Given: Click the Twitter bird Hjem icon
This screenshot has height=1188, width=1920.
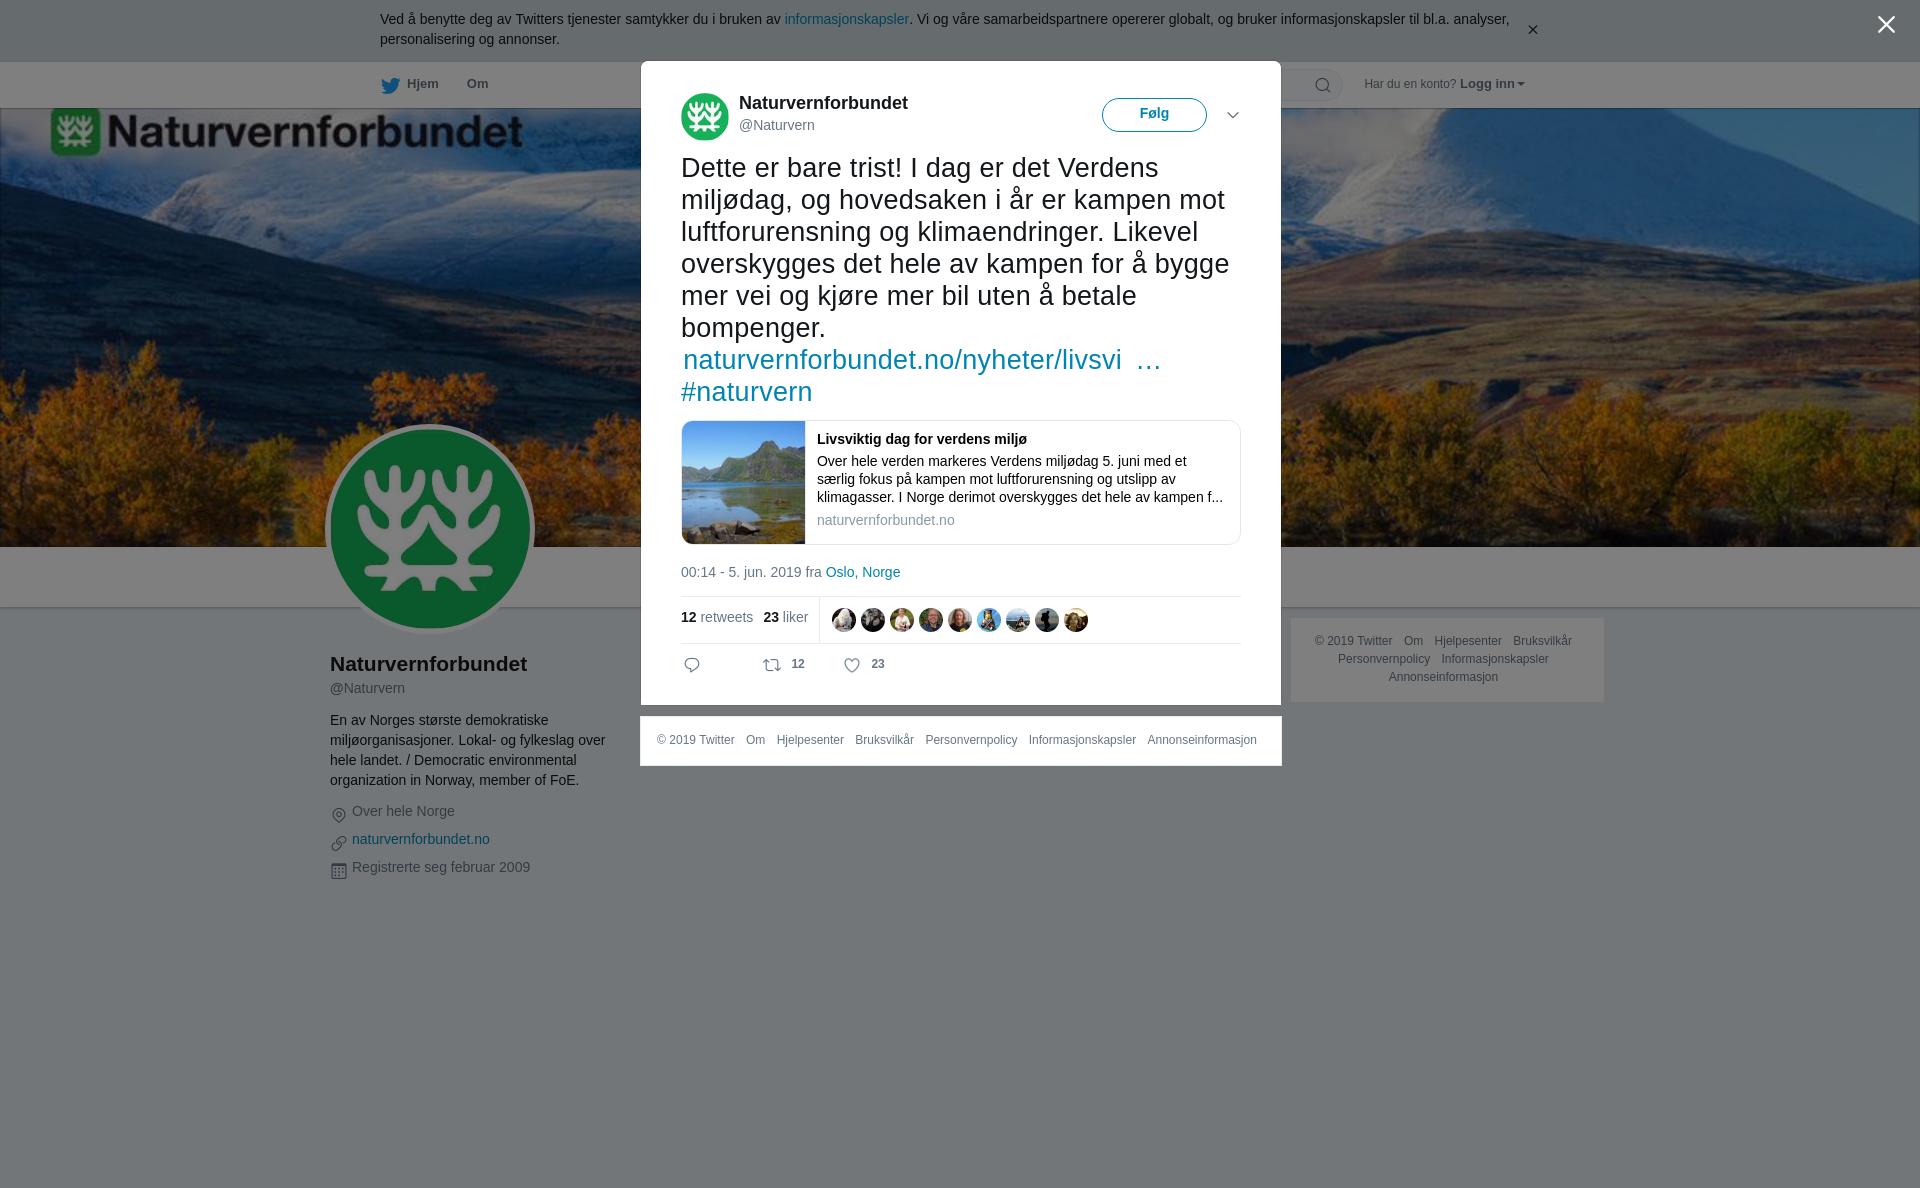Looking at the screenshot, I should [390, 85].
